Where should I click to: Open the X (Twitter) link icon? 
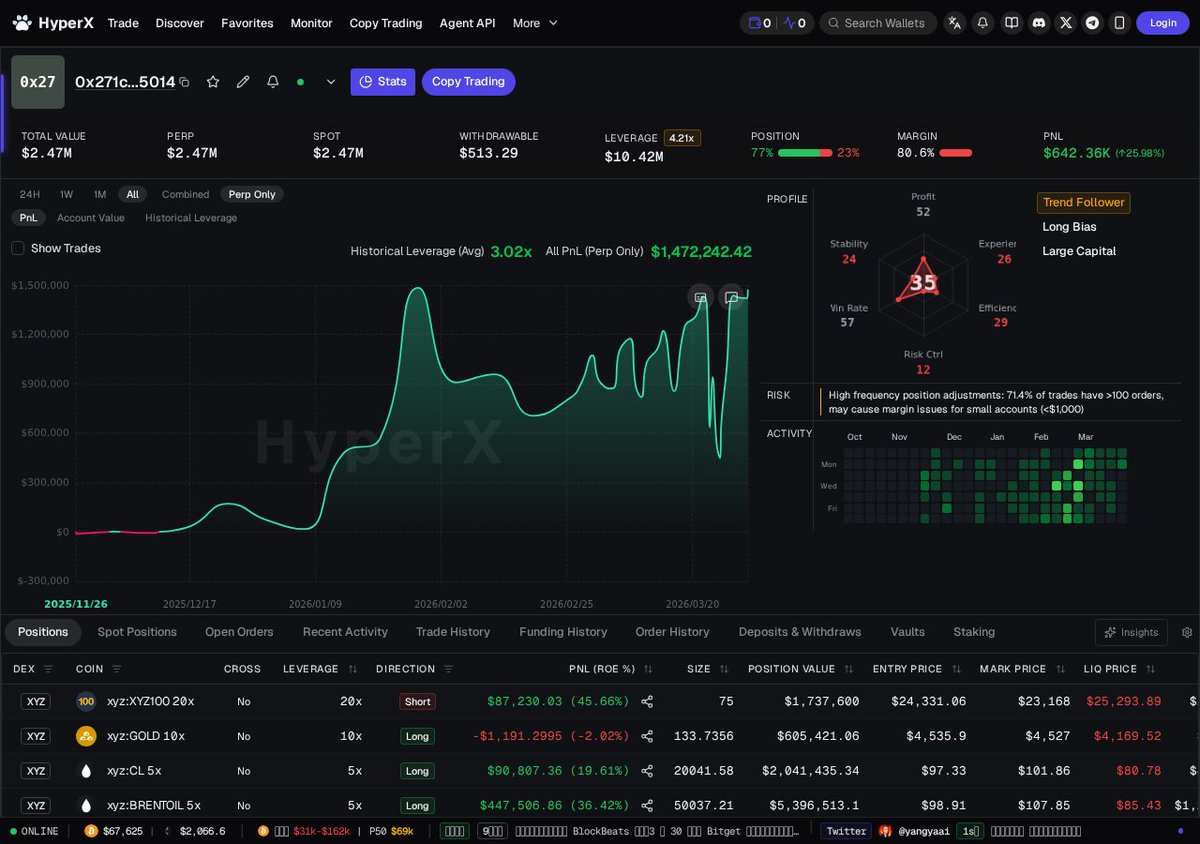coord(1066,23)
